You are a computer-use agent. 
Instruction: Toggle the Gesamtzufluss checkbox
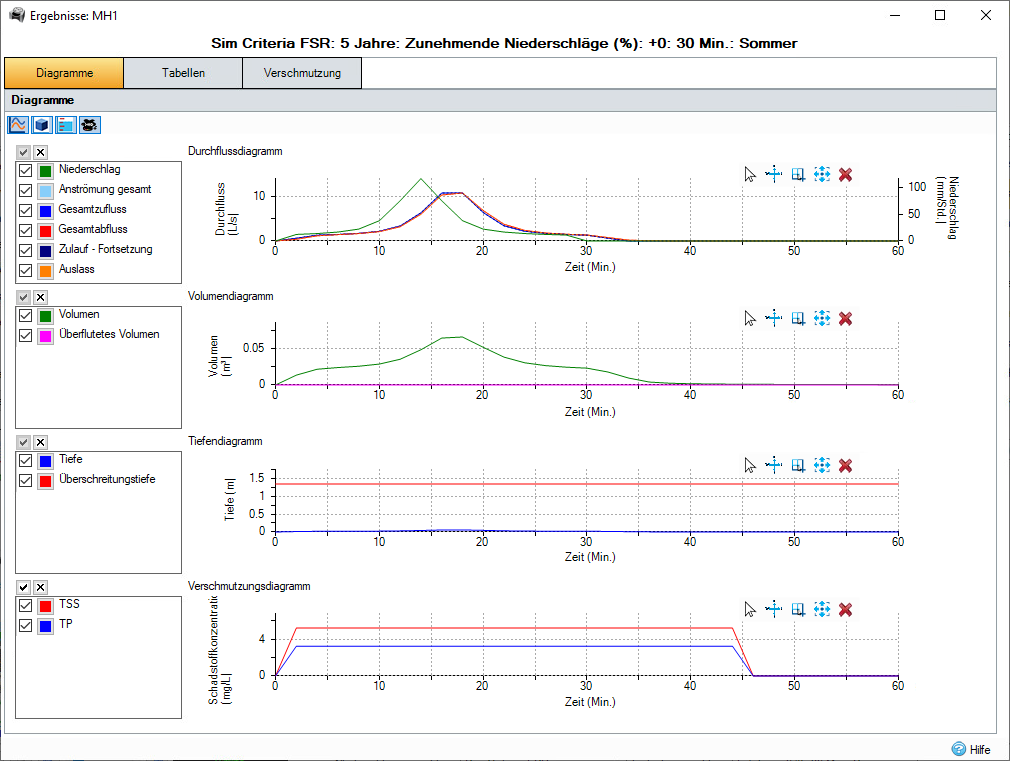pos(25,211)
